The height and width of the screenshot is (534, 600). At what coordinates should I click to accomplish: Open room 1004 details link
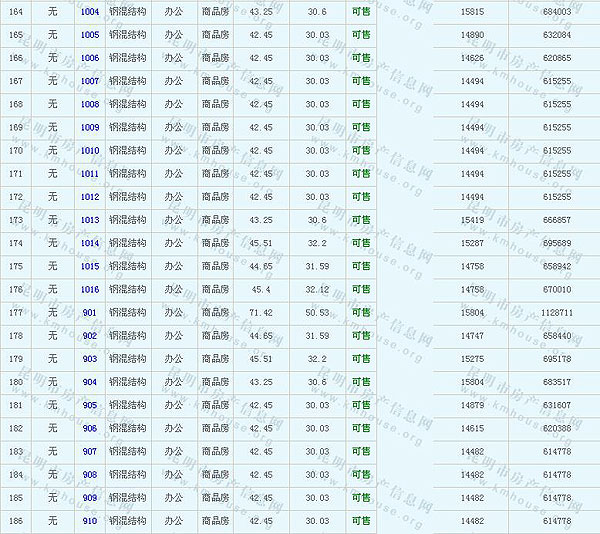pos(90,11)
